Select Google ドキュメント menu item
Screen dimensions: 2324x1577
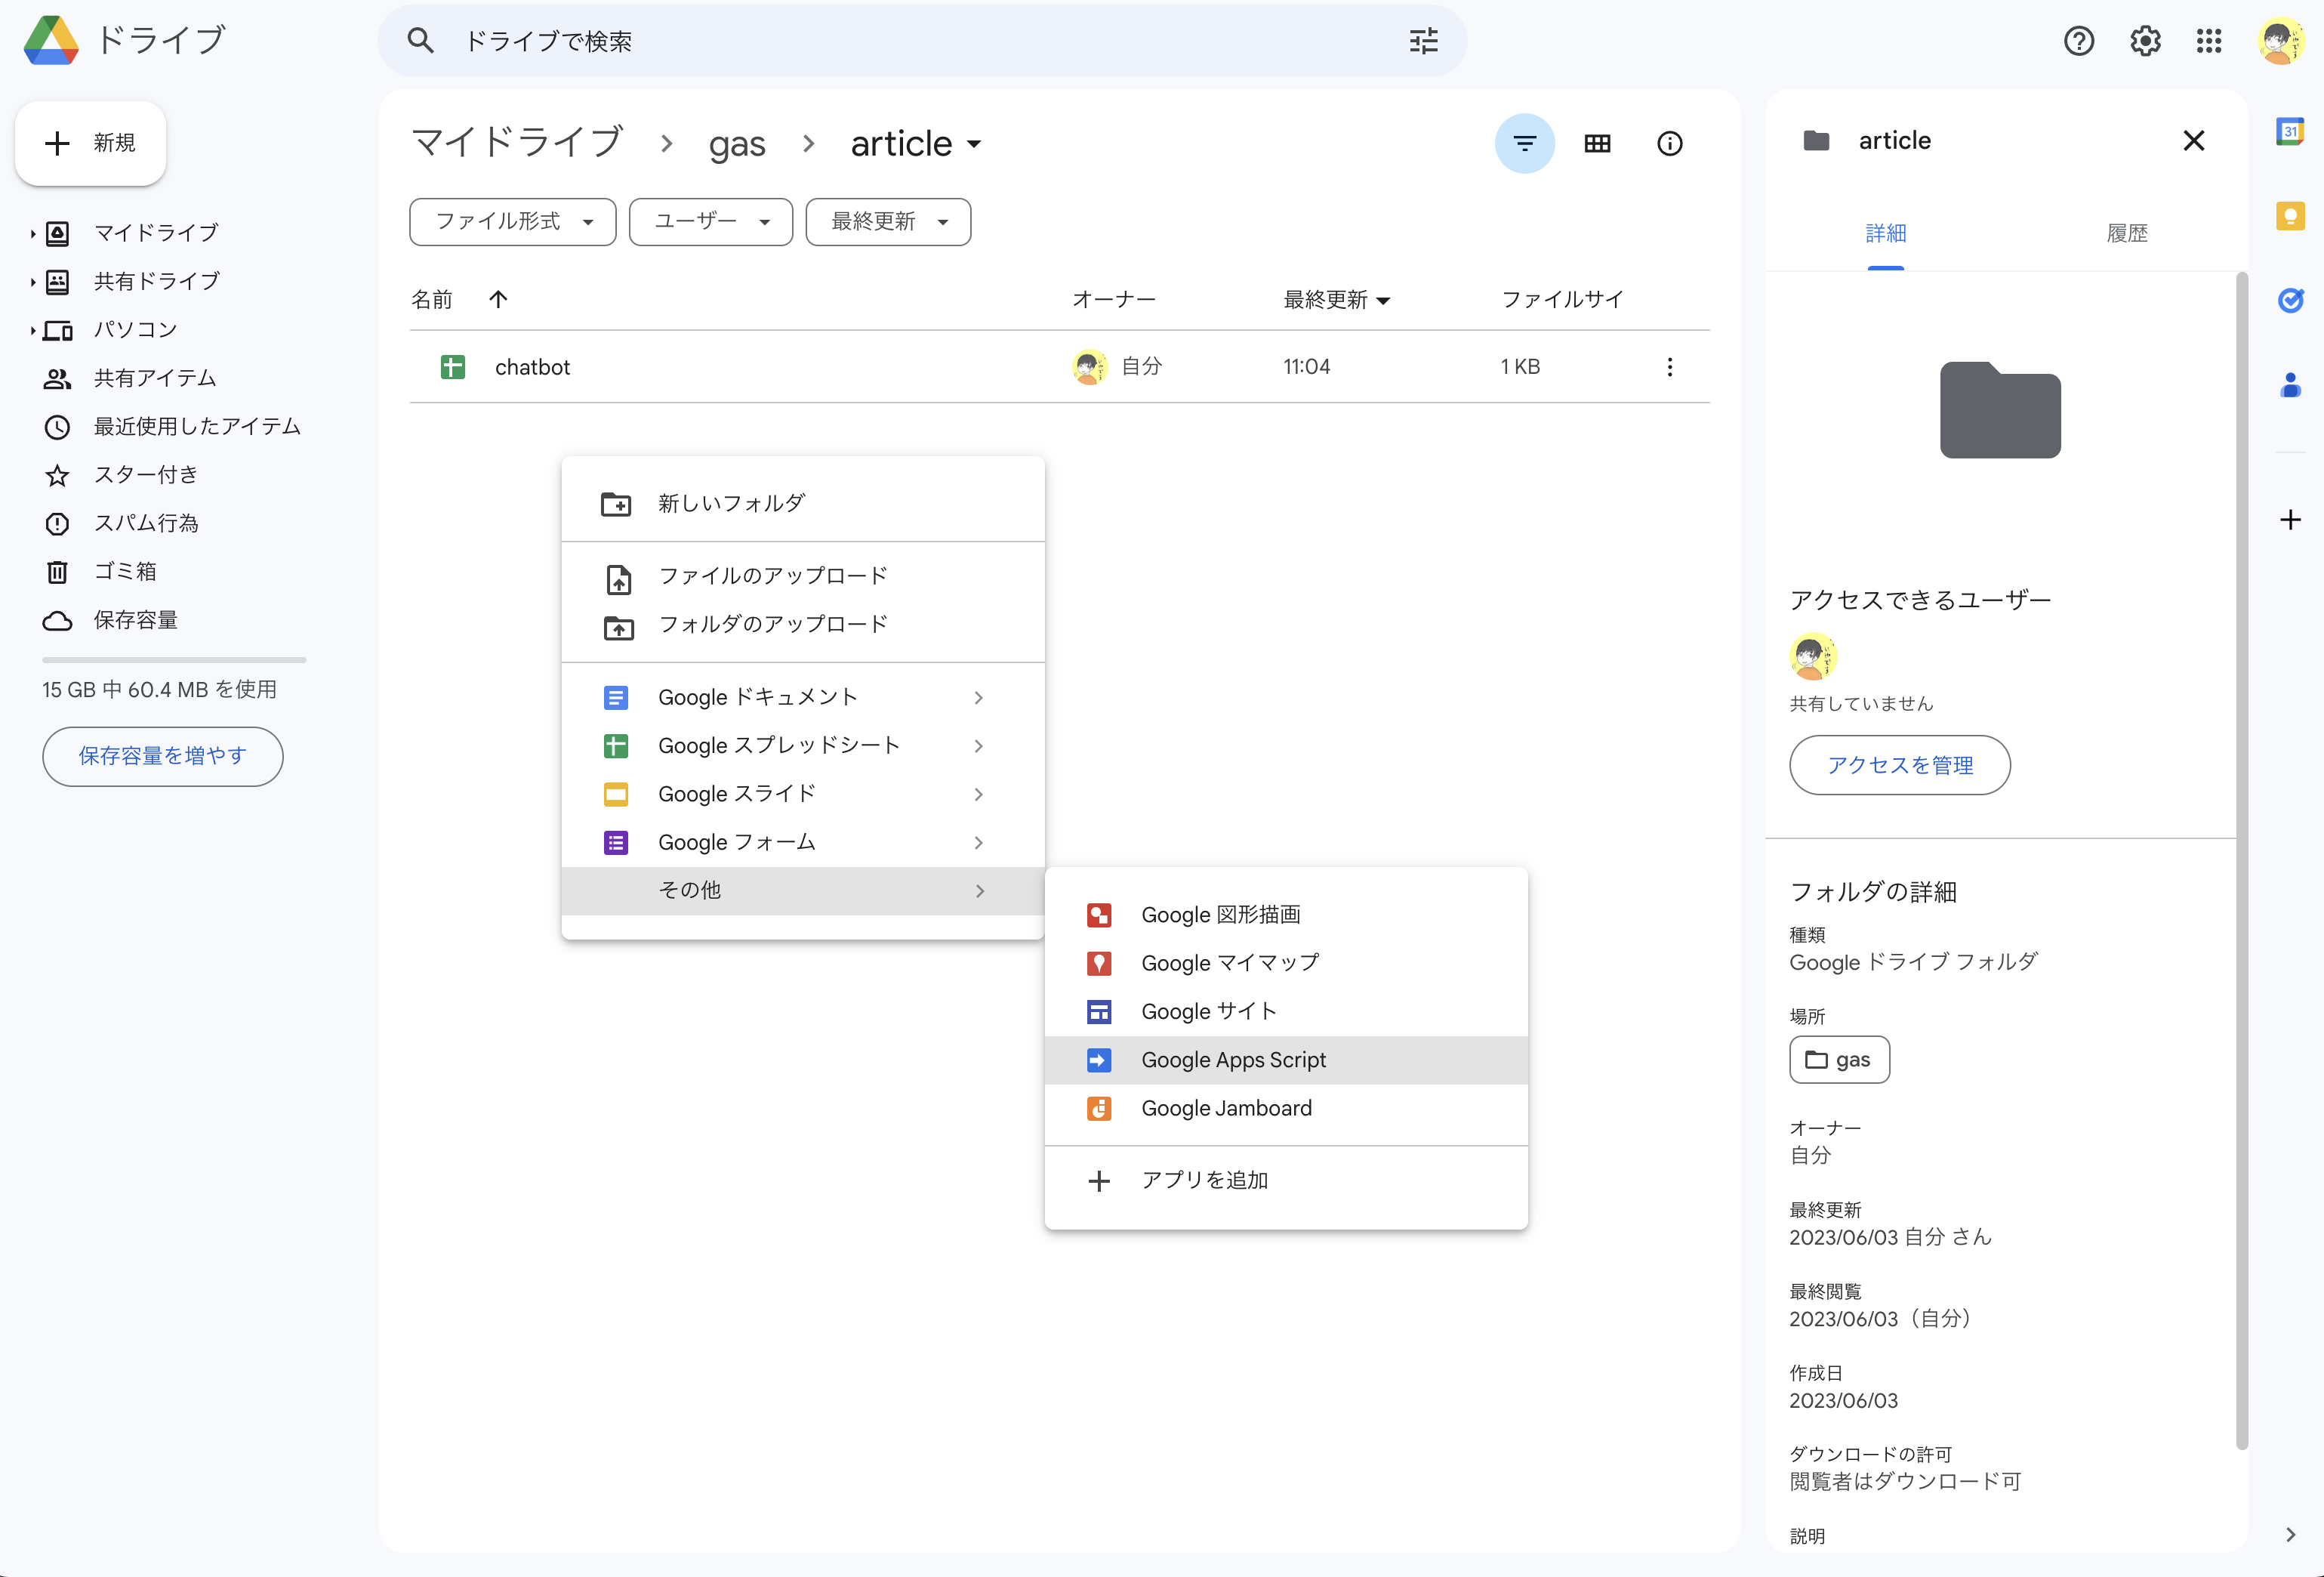[x=803, y=697]
